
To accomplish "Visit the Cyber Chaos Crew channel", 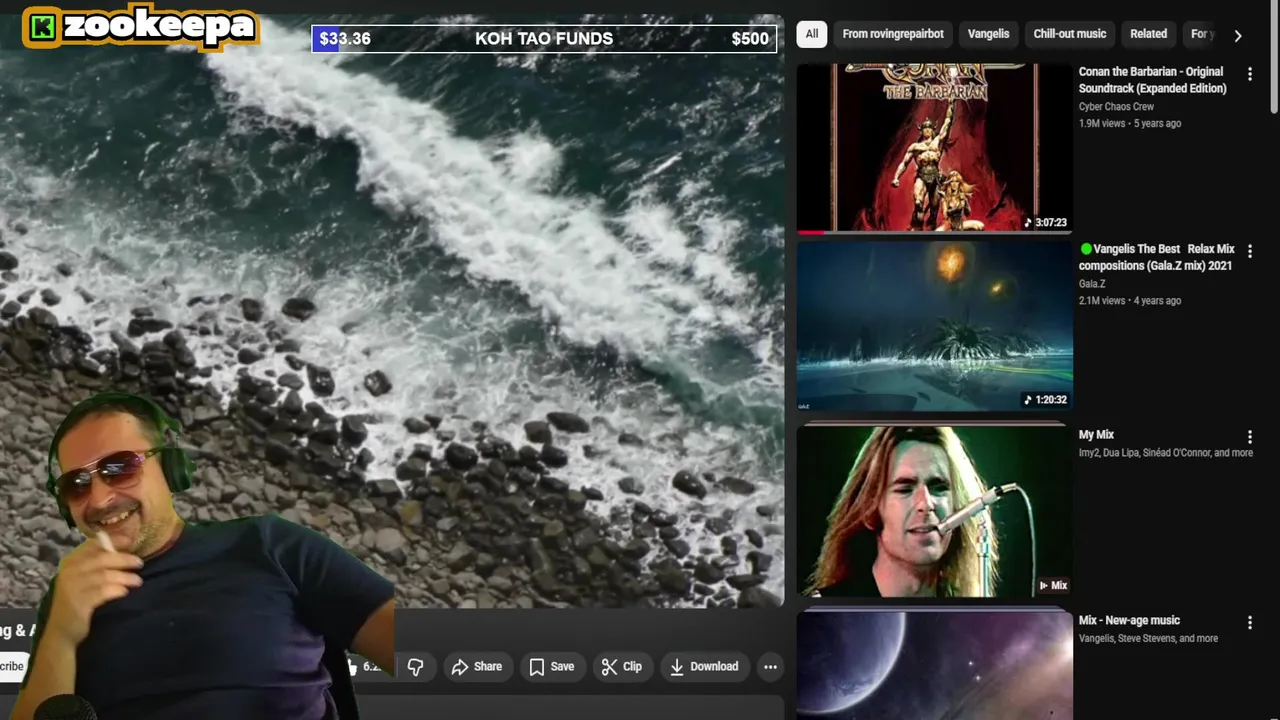I will [x=1116, y=106].
